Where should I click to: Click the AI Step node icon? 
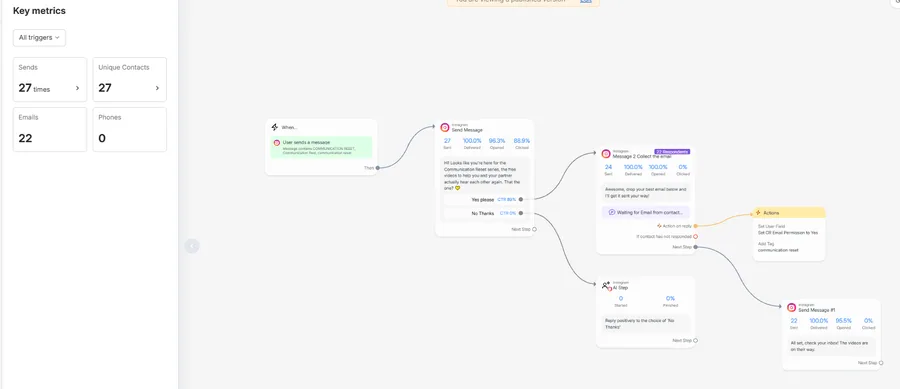pyautogui.click(x=606, y=285)
